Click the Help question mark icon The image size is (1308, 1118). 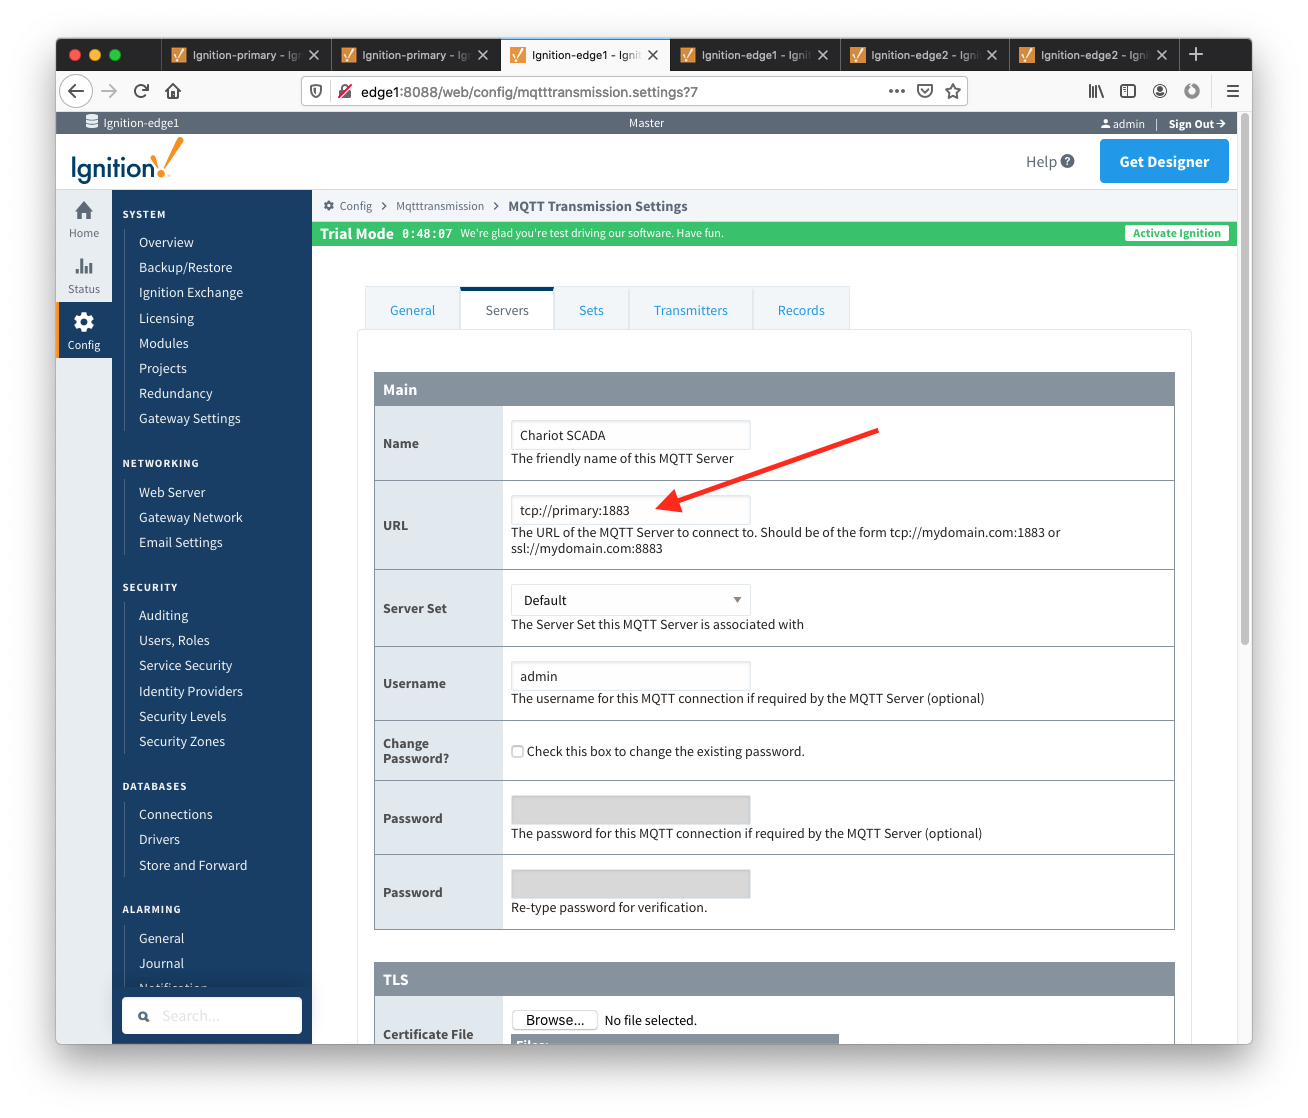click(1068, 161)
